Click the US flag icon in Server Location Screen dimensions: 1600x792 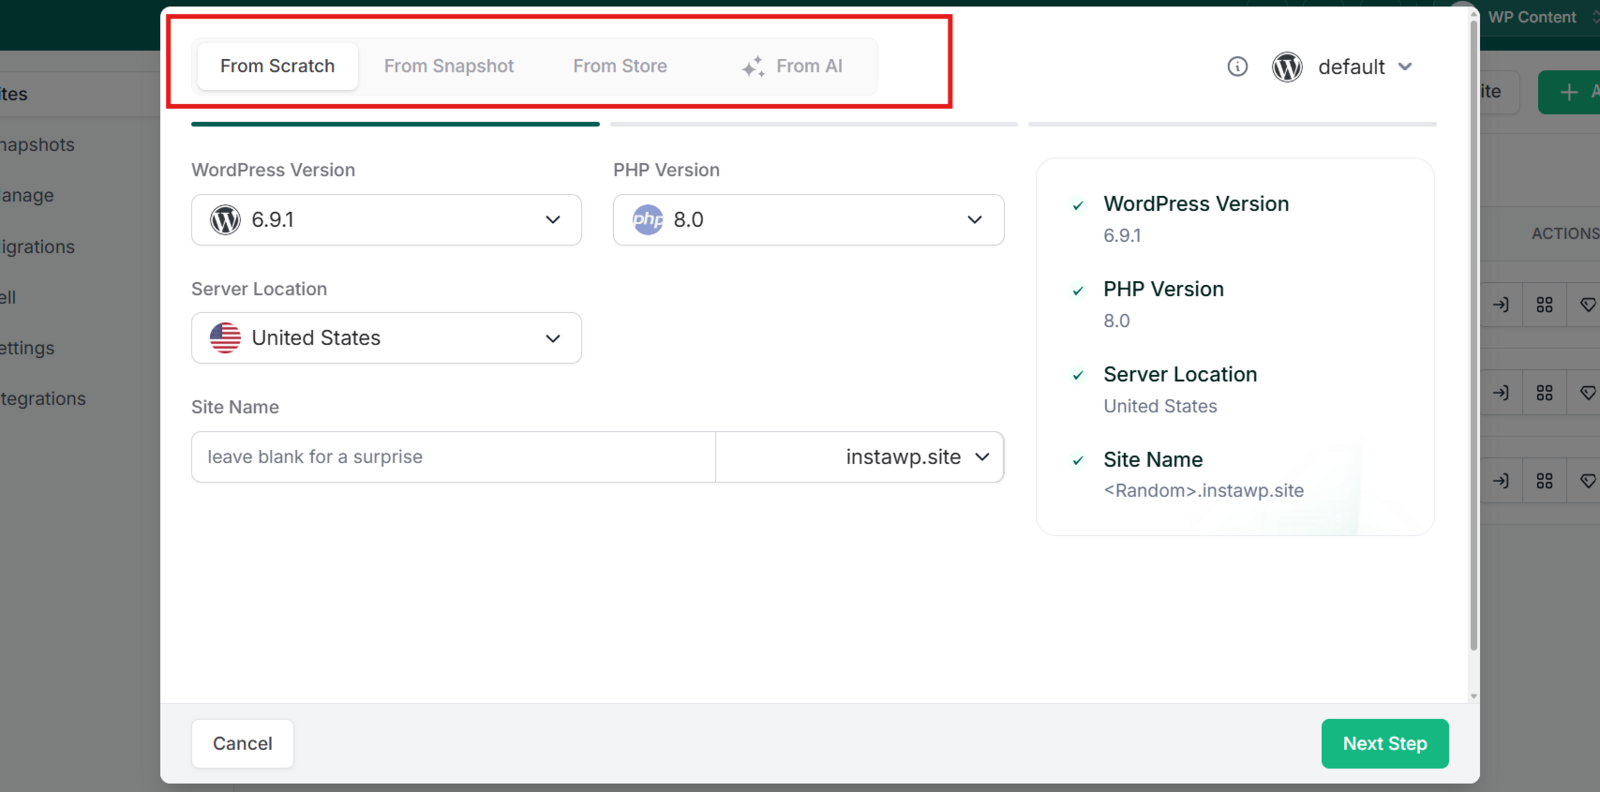pos(225,338)
